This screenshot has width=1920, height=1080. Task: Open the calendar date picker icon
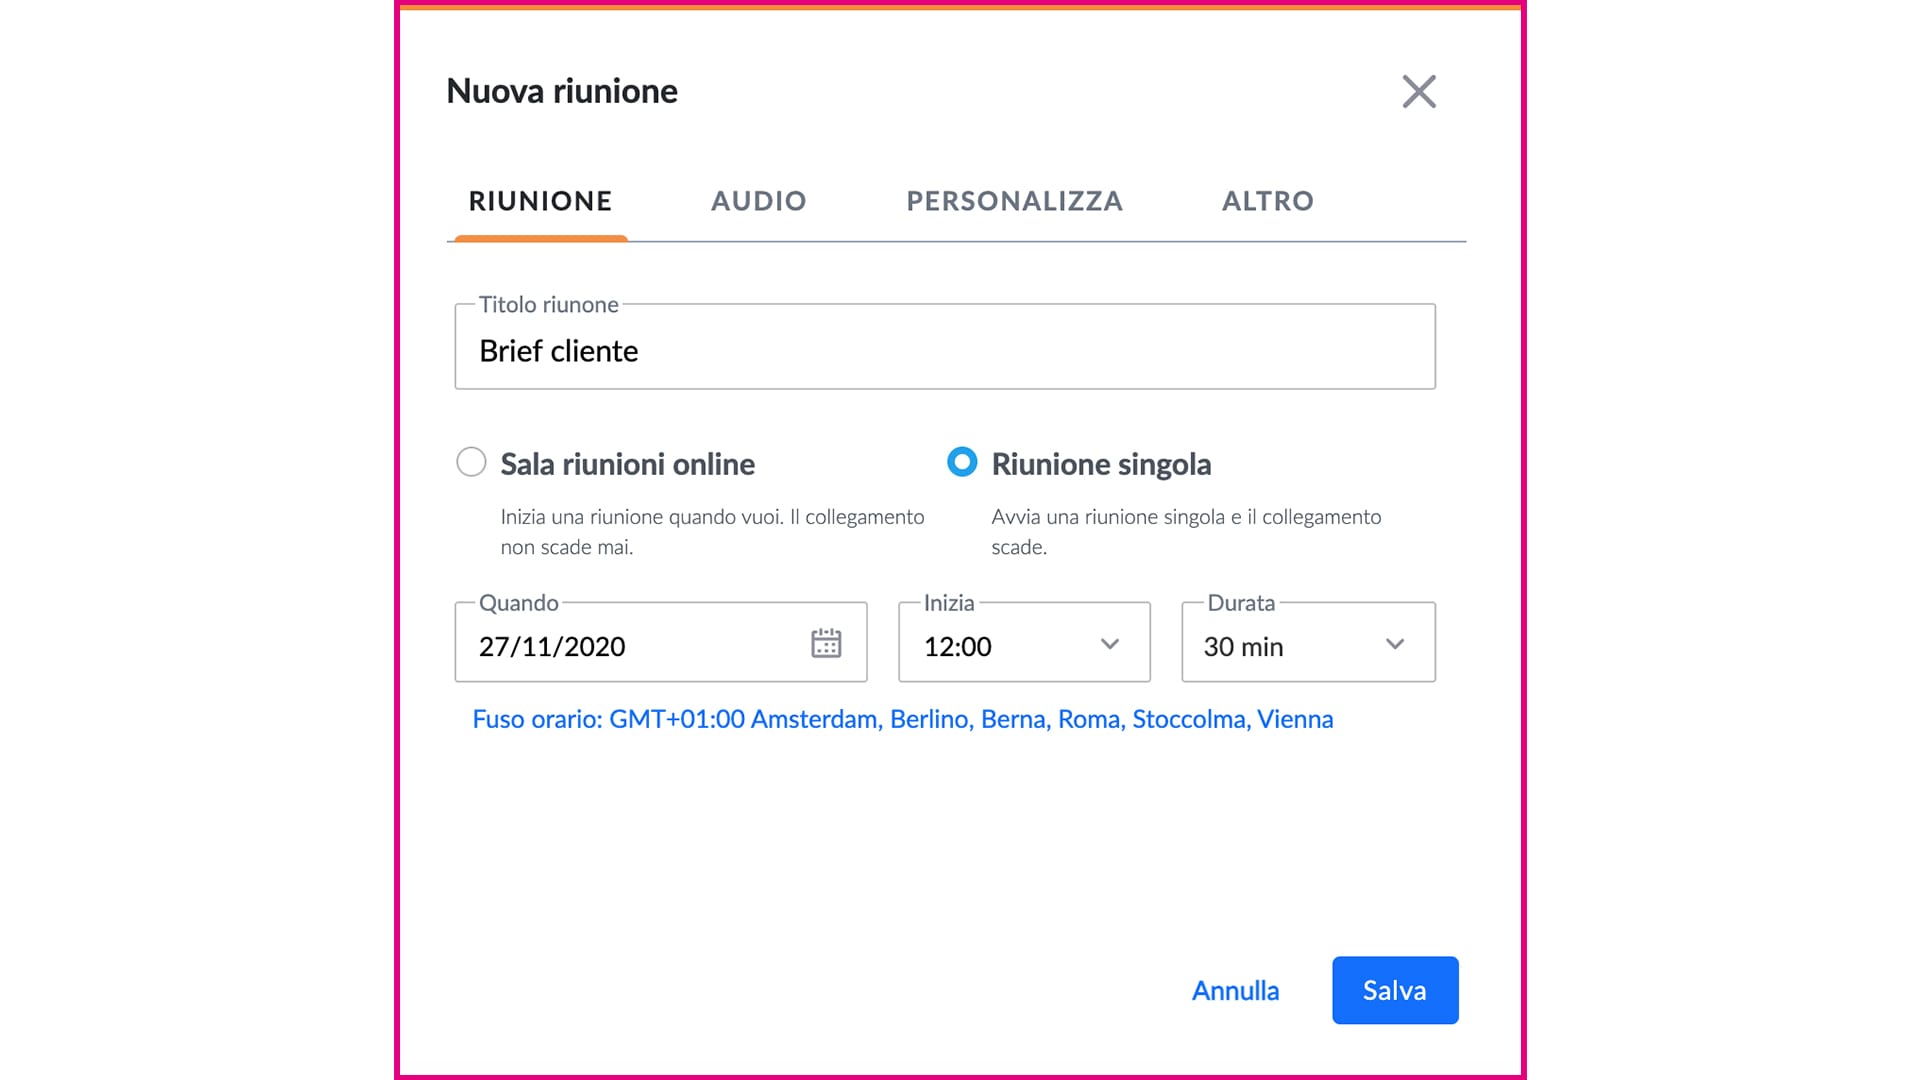click(x=826, y=643)
